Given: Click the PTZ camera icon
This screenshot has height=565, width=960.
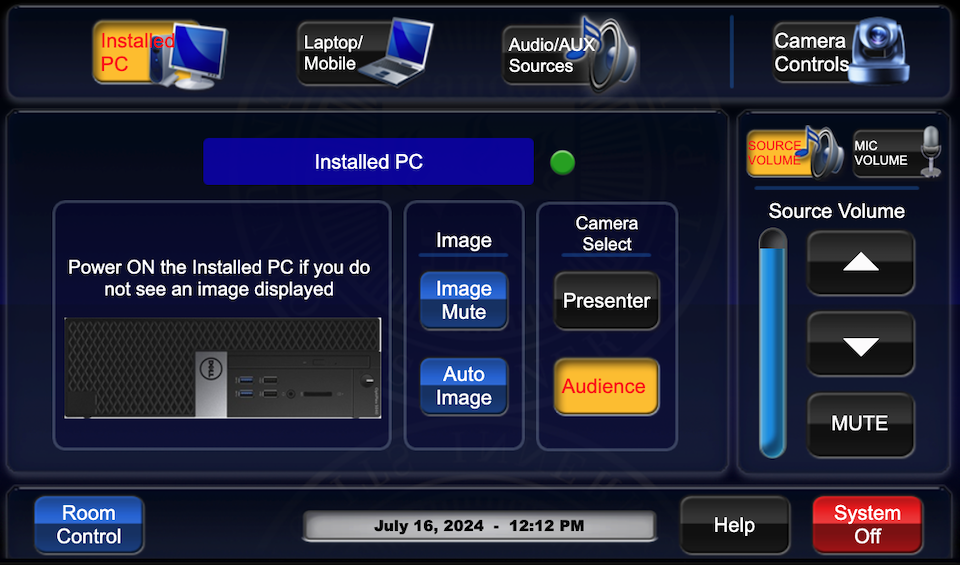Looking at the screenshot, I should coord(880,50).
